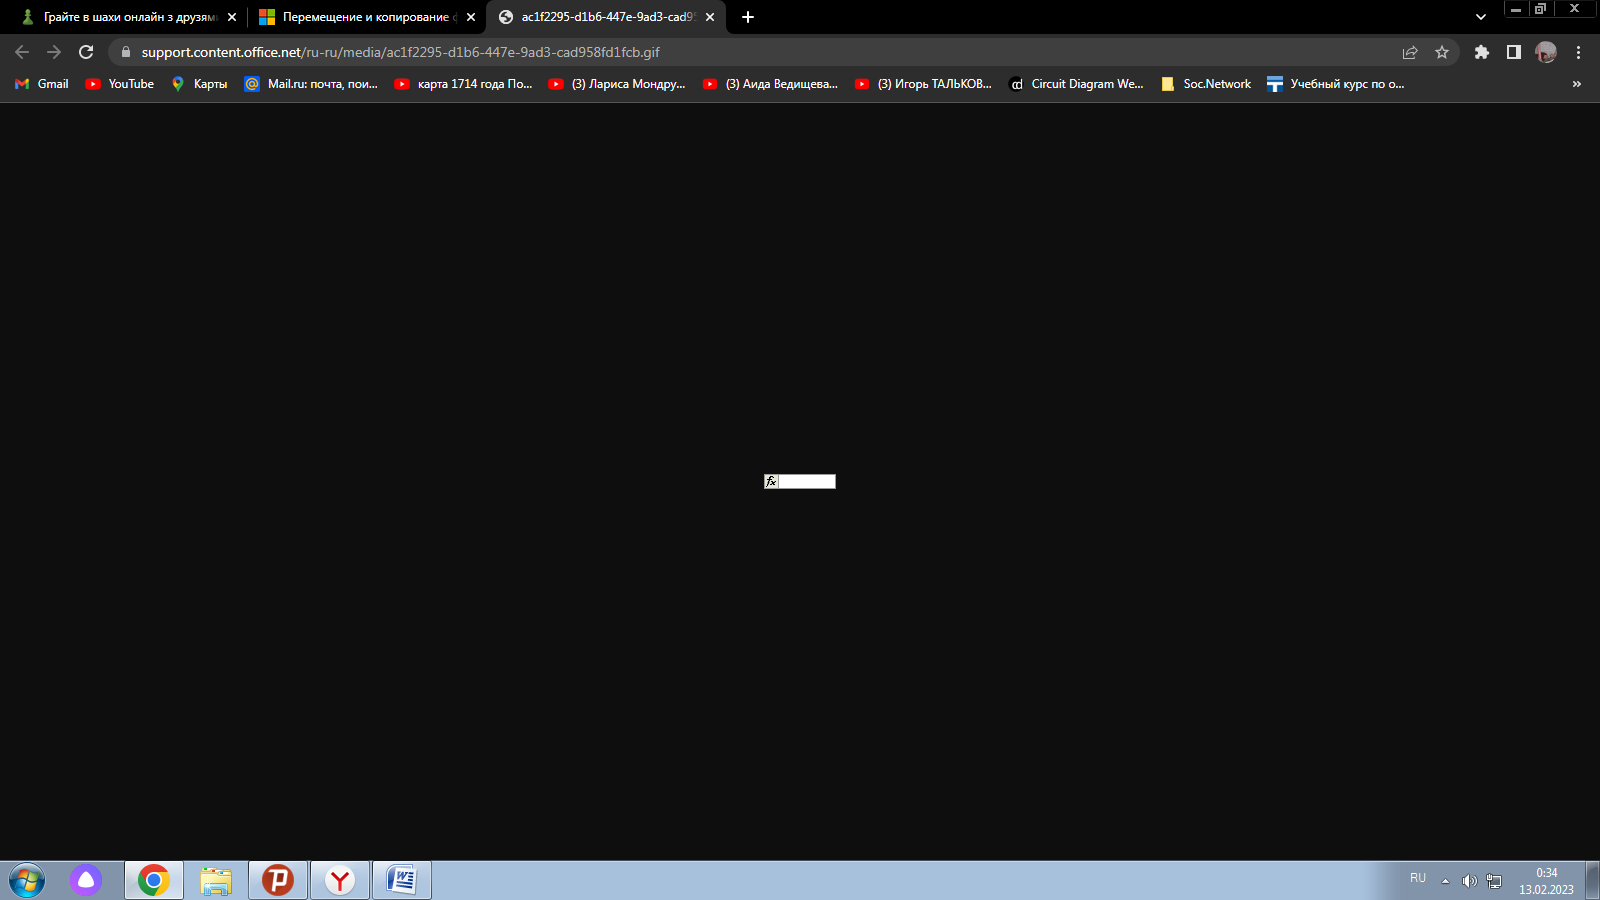Select the ac1f2295 gif tab
Screen dimensions: 1600x900
606,17
